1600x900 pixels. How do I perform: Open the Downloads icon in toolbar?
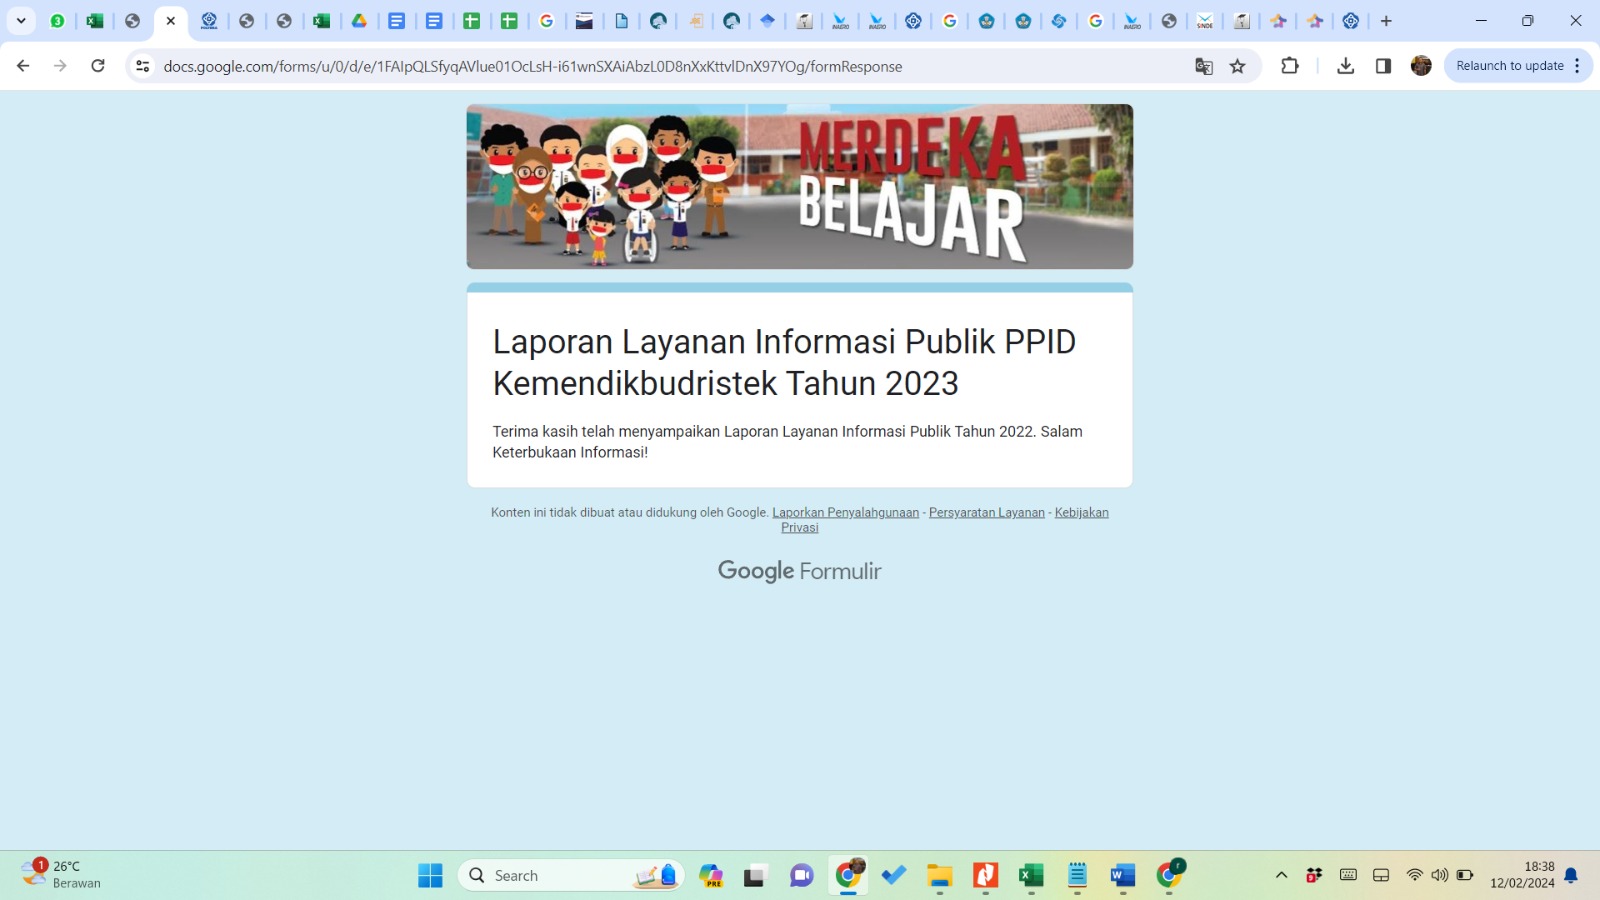tap(1346, 66)
